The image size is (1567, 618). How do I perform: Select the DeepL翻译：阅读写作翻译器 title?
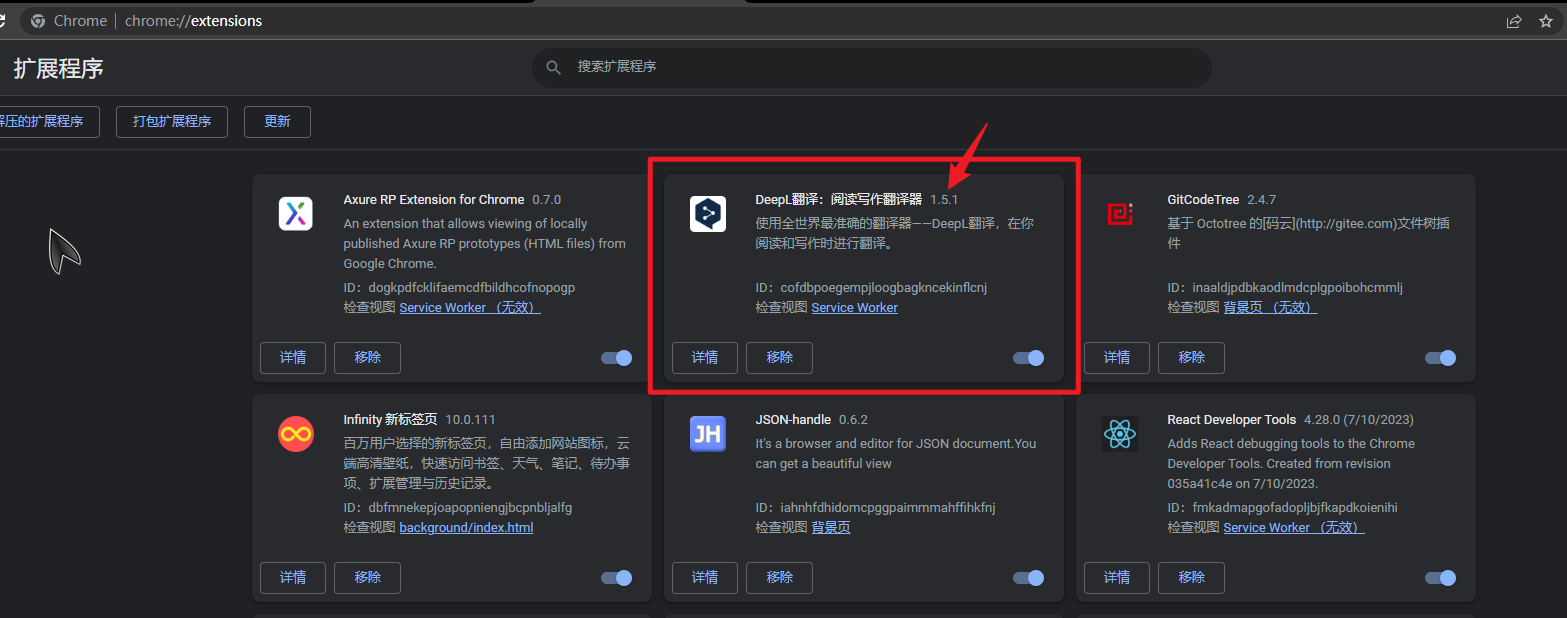pos(839,200)
